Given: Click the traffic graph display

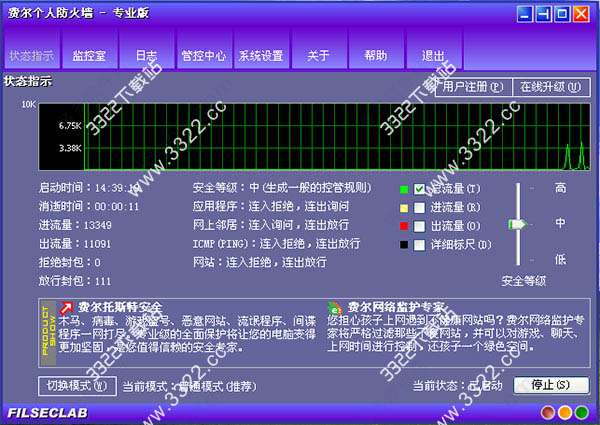Looking at the screenshot, I should point(314,137).
